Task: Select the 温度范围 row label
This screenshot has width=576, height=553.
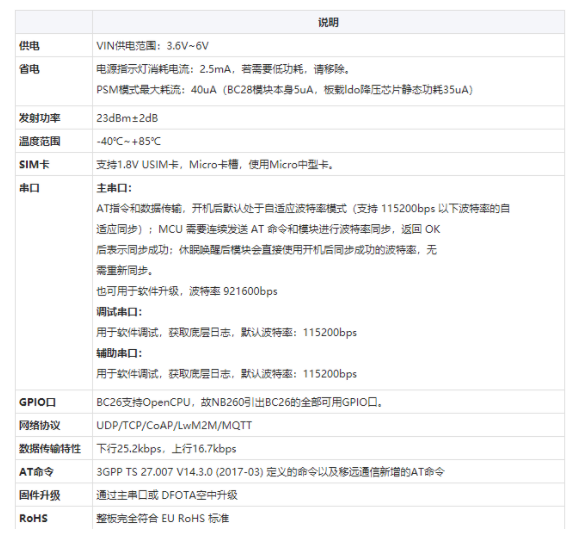Action: (39, 141)
